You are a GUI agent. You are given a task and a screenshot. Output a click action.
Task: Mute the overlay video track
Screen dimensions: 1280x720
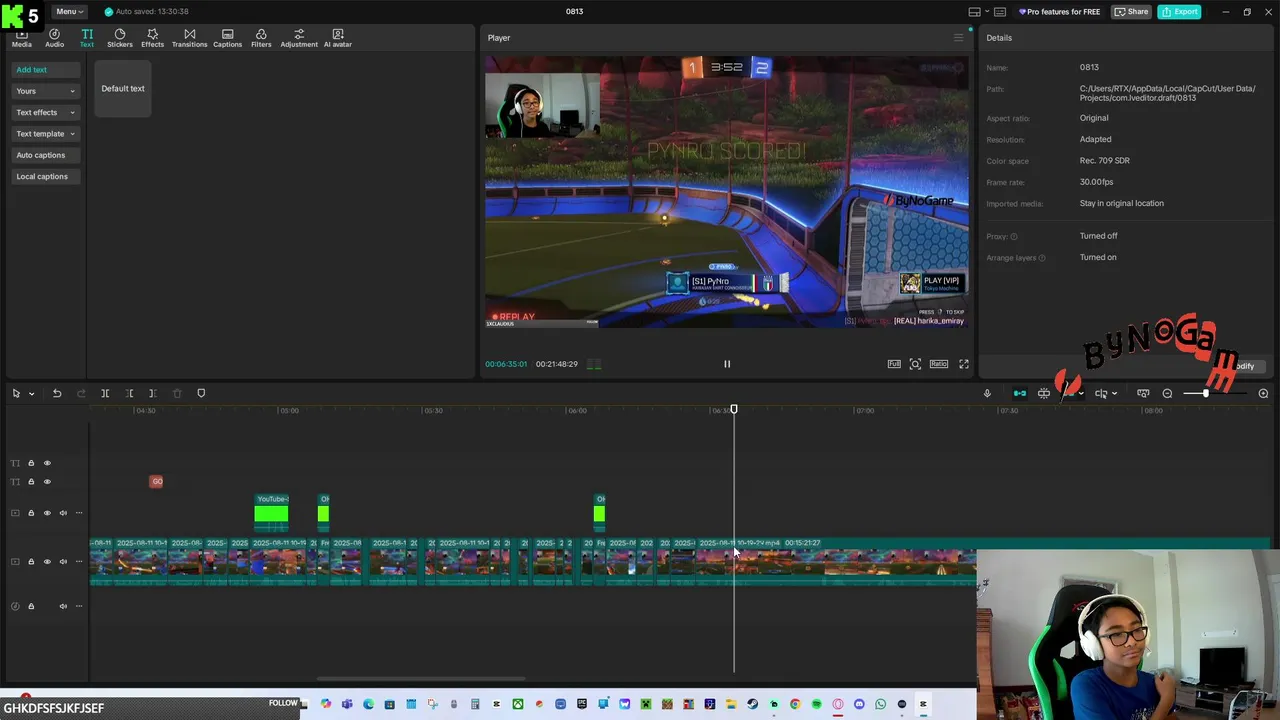(63, 513)
